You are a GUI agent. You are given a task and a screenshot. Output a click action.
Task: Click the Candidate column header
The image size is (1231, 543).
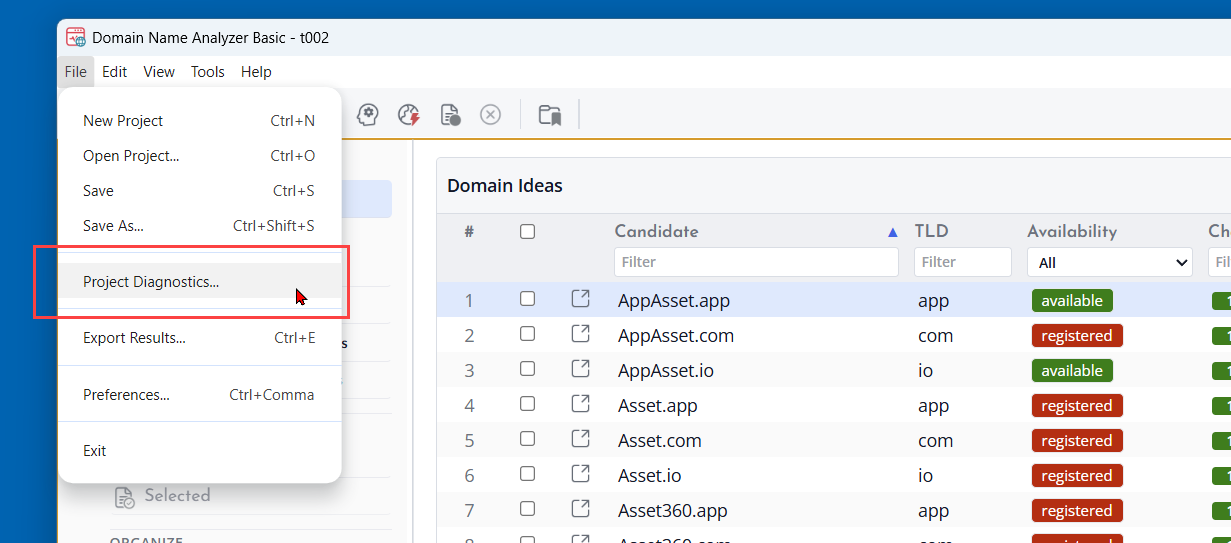coord(656,232)
